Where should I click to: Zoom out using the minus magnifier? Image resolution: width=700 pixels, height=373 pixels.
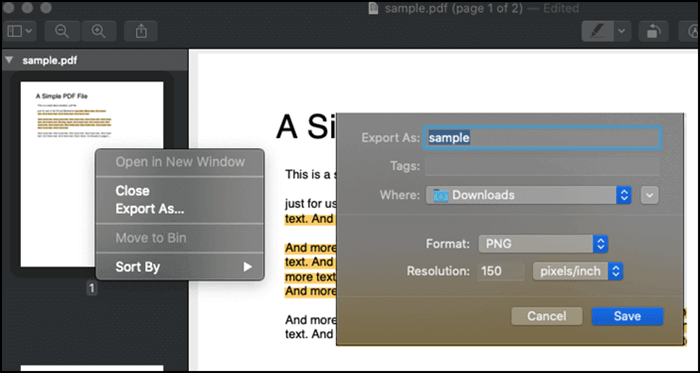(62, 31)
